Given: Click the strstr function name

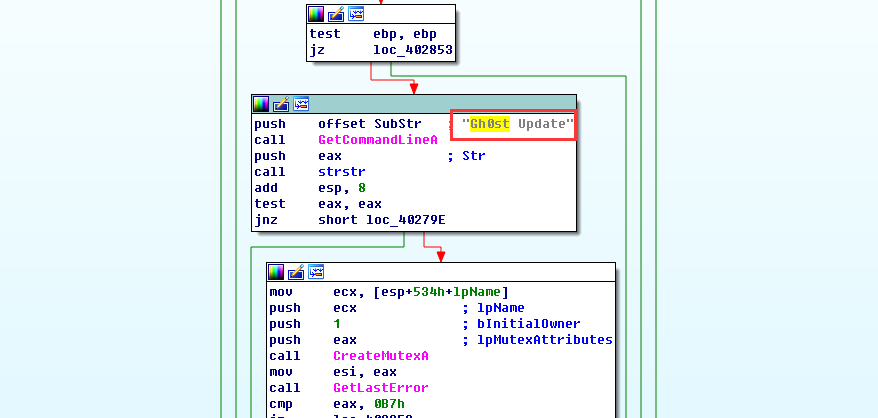Looking at the screenshot, I should [342, 171].
